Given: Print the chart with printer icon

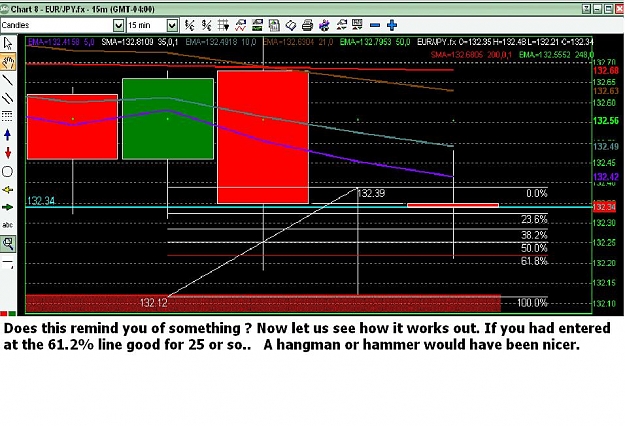Looking at the screenshot, I should (307, 25).
